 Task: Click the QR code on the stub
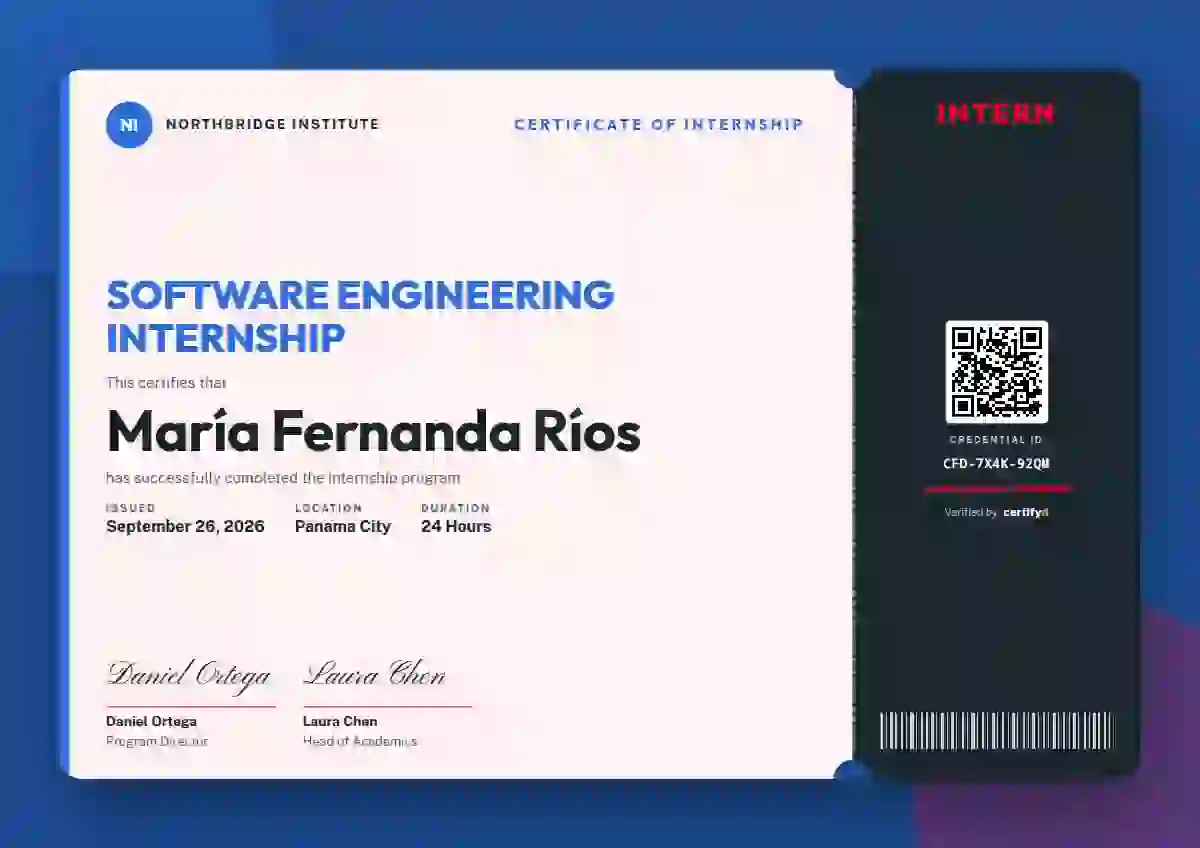[x=997, y=372]
